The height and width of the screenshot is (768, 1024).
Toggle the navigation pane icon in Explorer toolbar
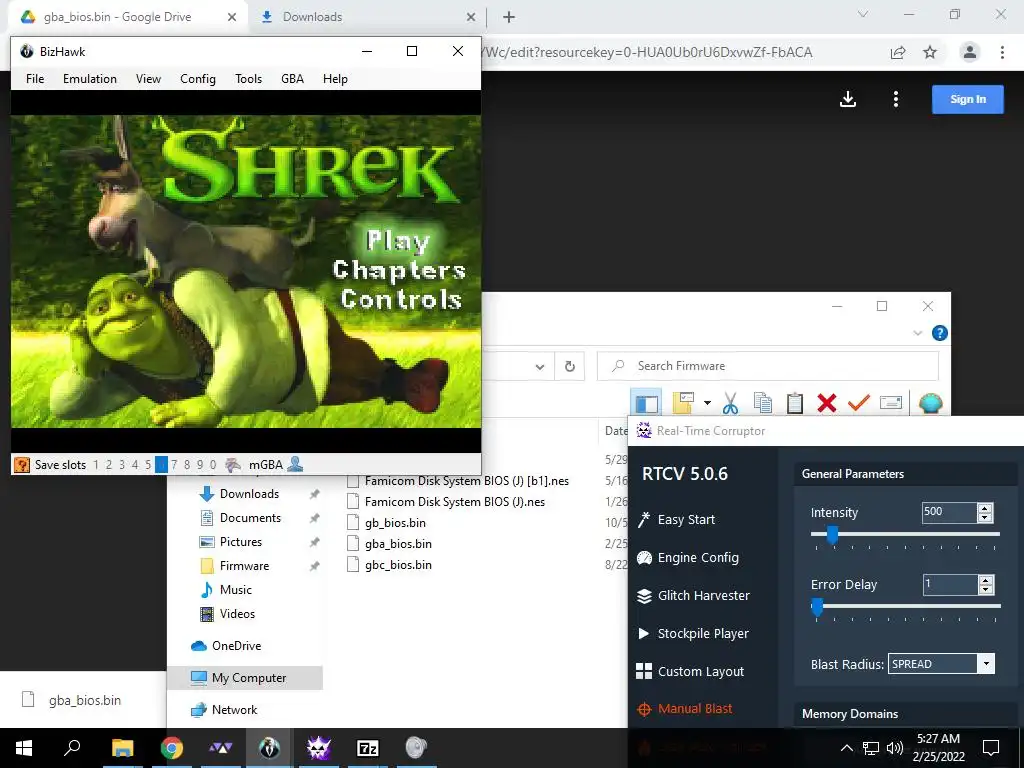[647, 403]
